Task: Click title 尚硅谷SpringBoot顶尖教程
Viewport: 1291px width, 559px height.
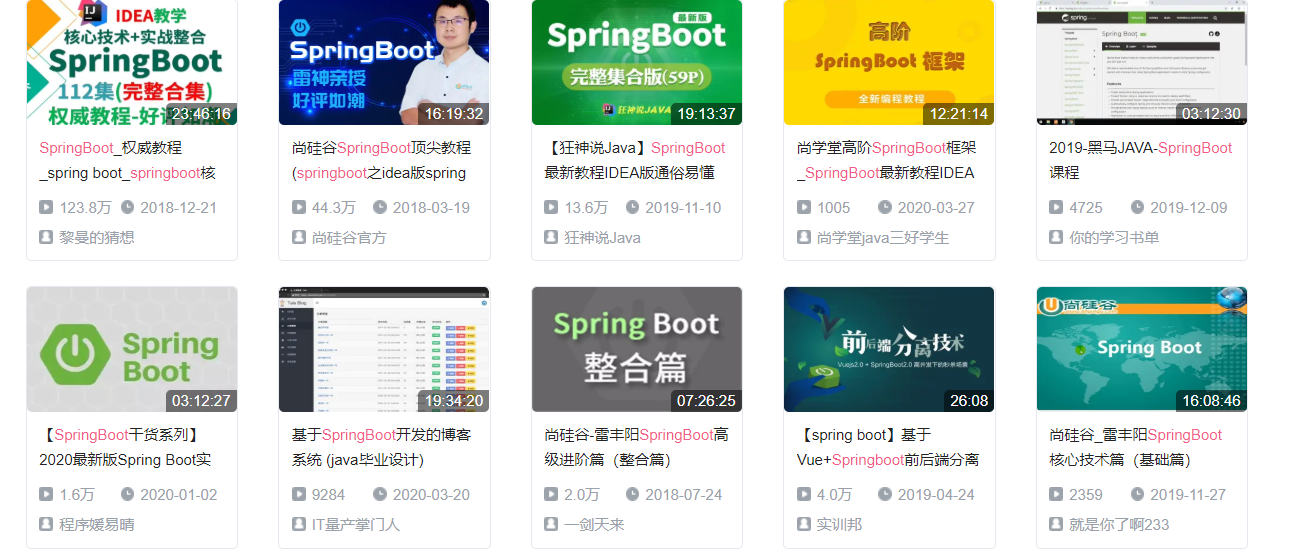Action: coord(381,160)
